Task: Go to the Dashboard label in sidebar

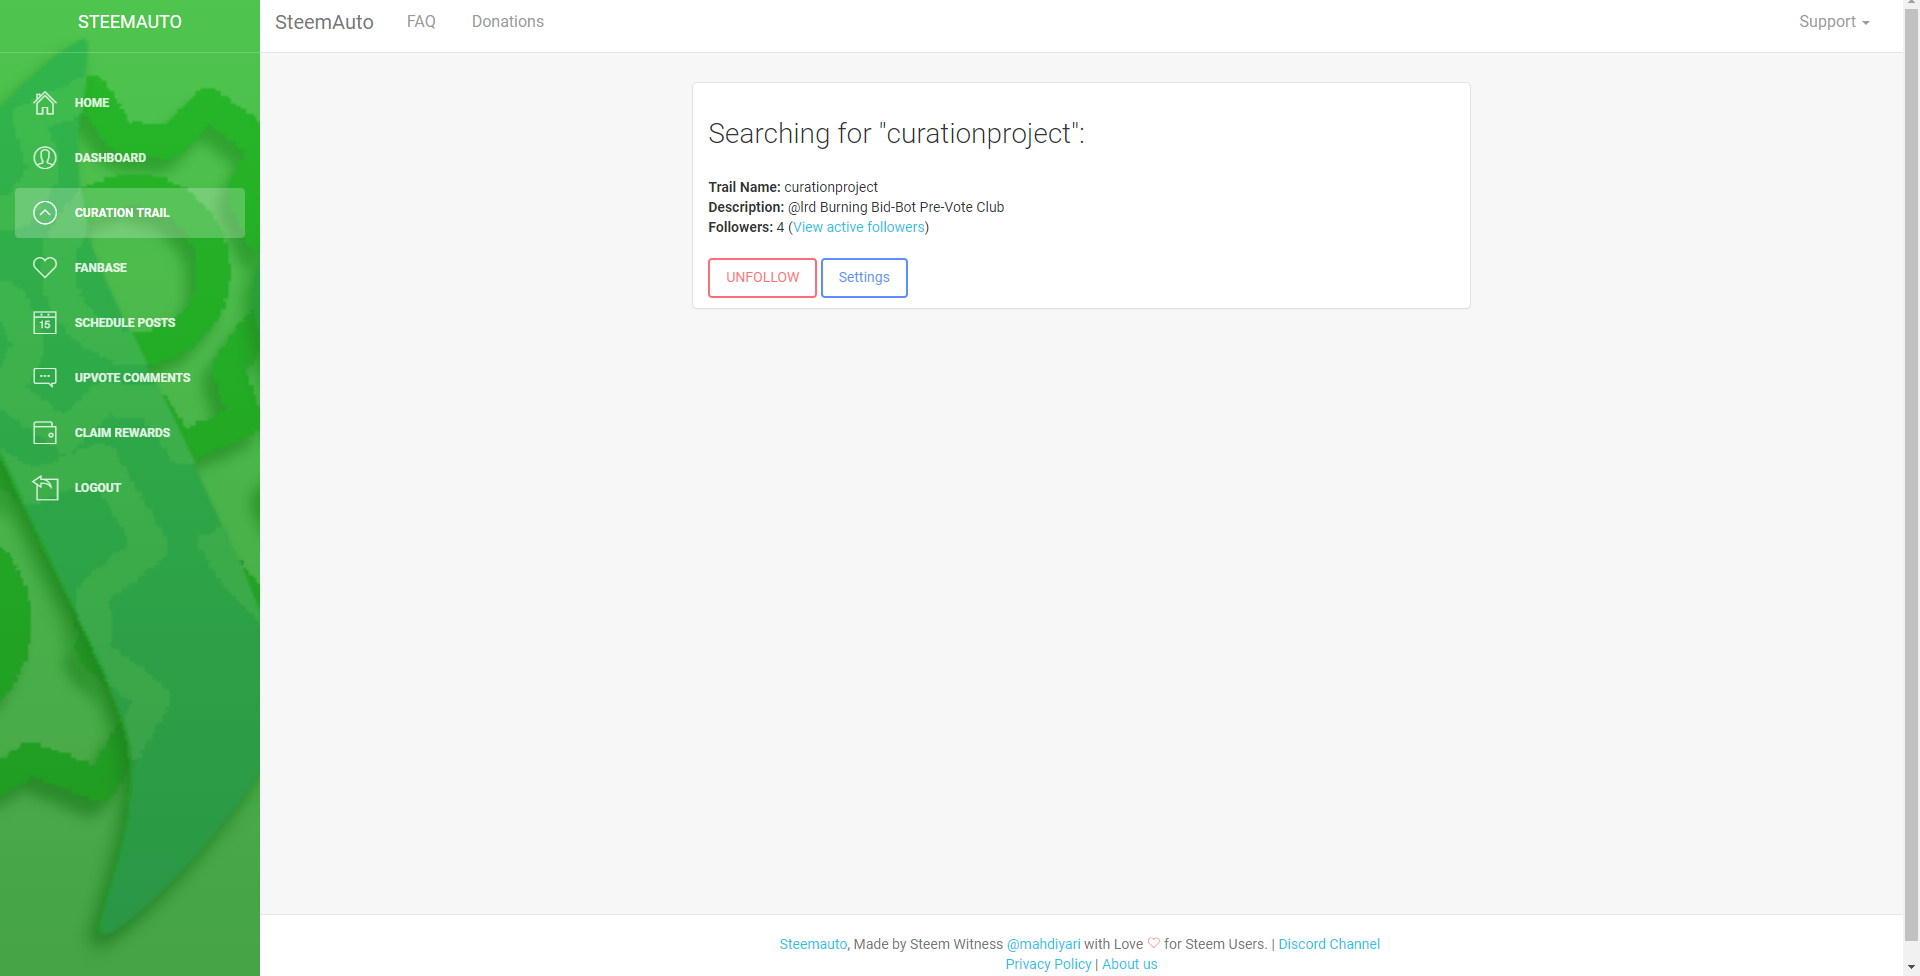Action: tap(110, 158)
